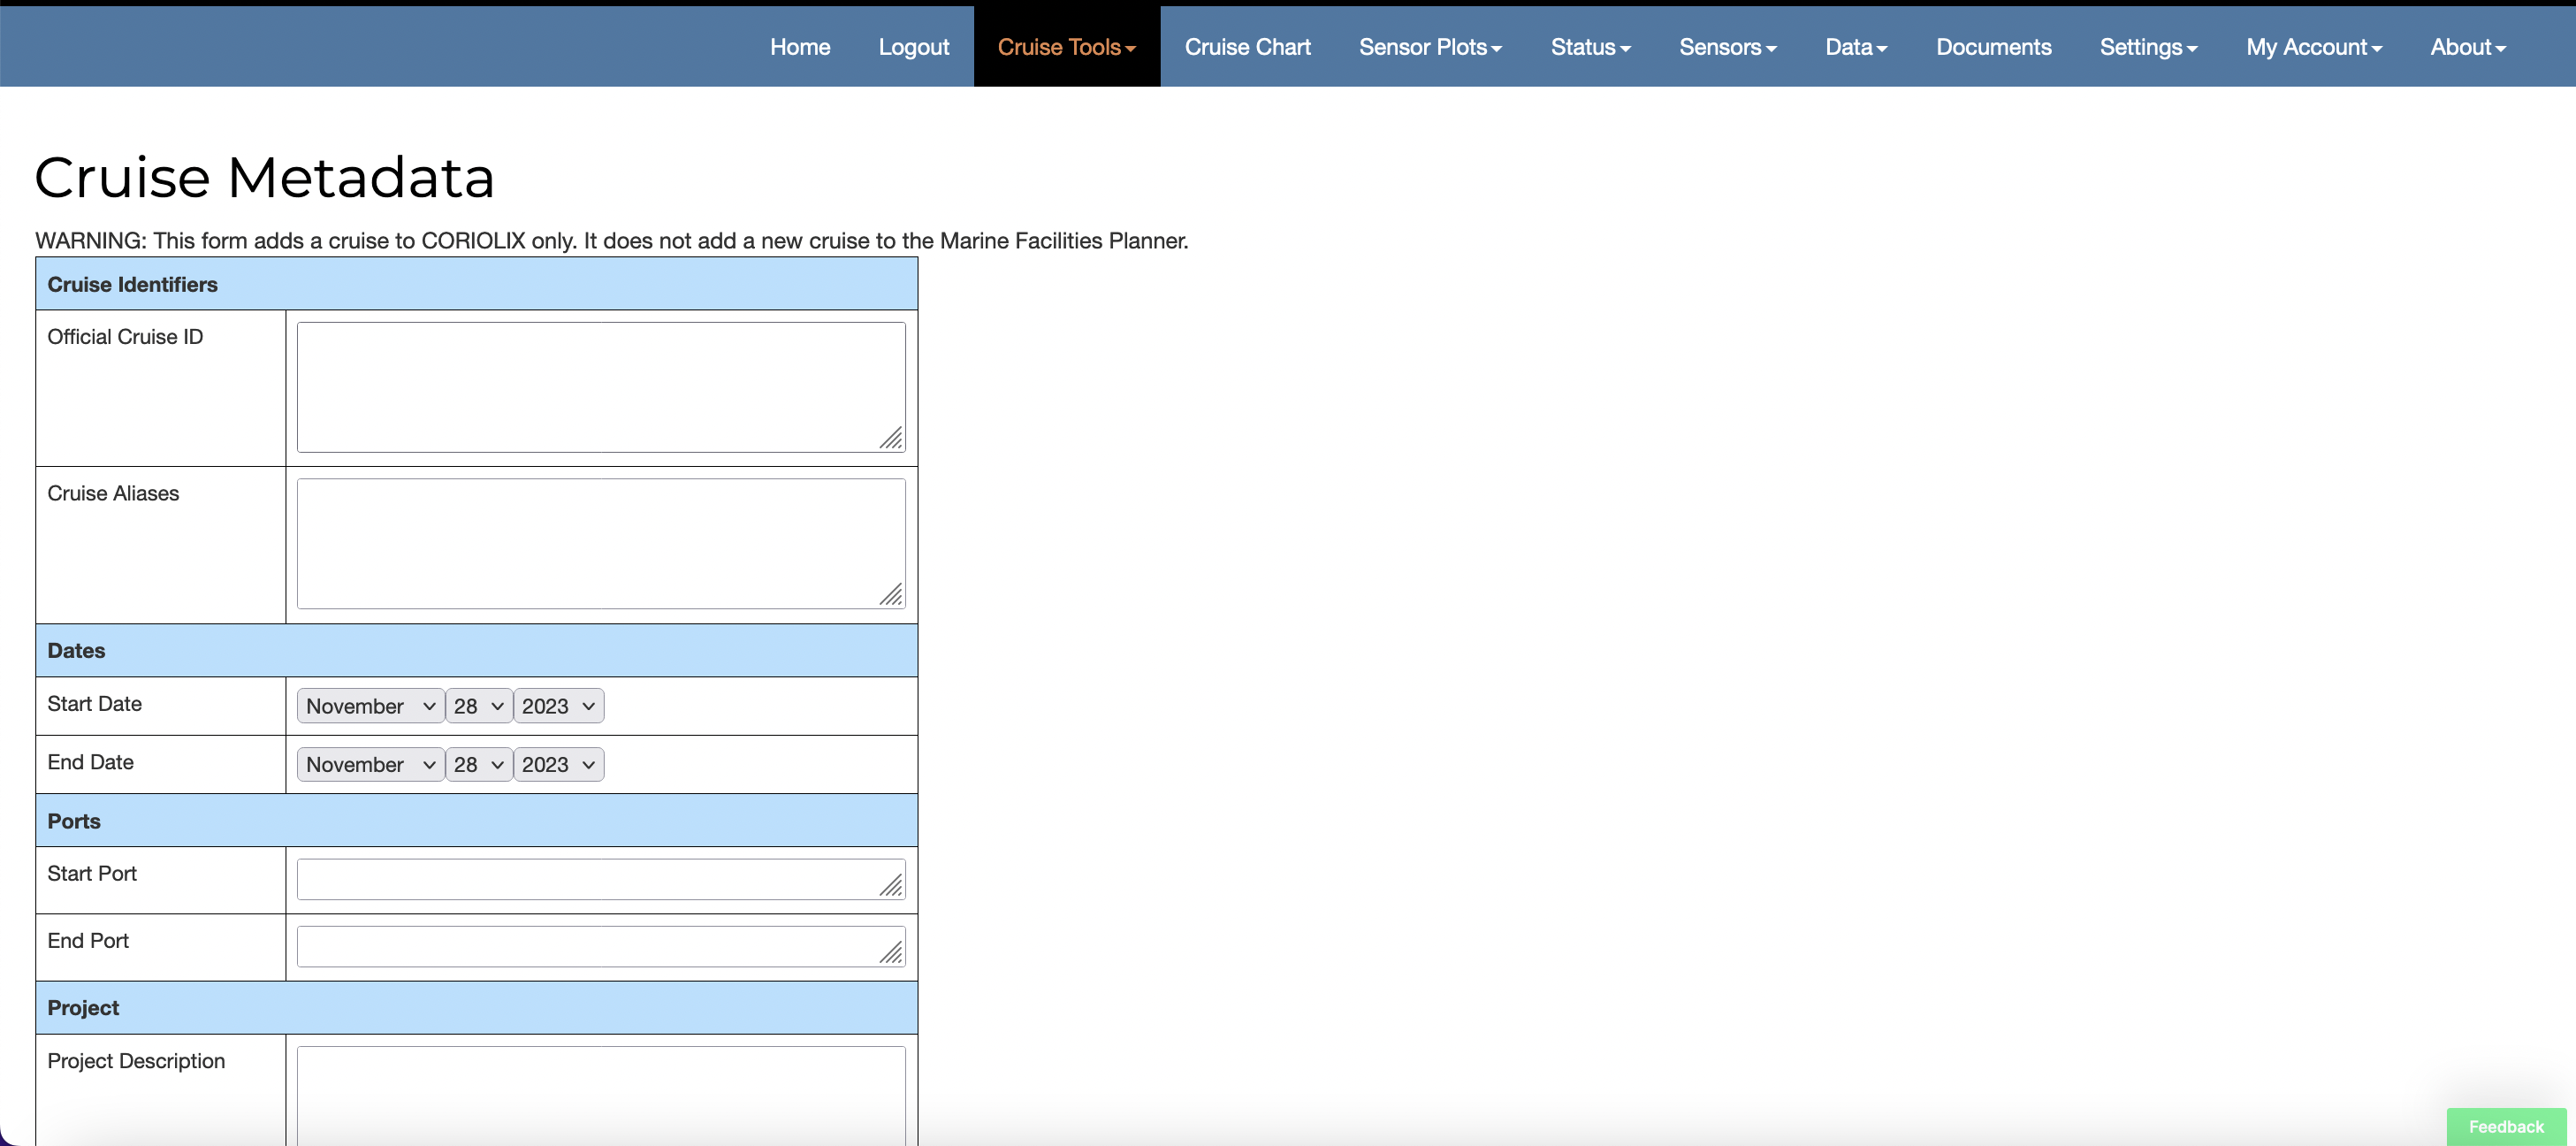Click the End Port resize handle
Viewport: 2576px width, 1146px height.
(892, 954)
